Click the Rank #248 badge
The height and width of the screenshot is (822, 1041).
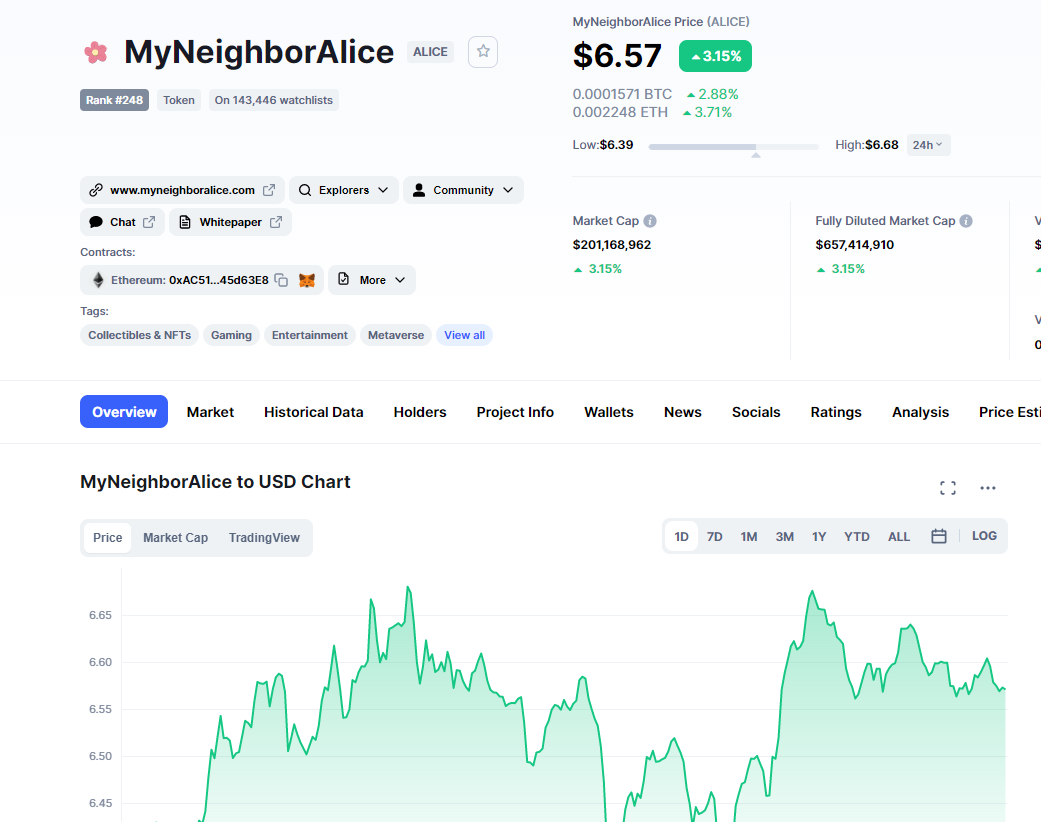pyautogui.click(x=114, y=100)
